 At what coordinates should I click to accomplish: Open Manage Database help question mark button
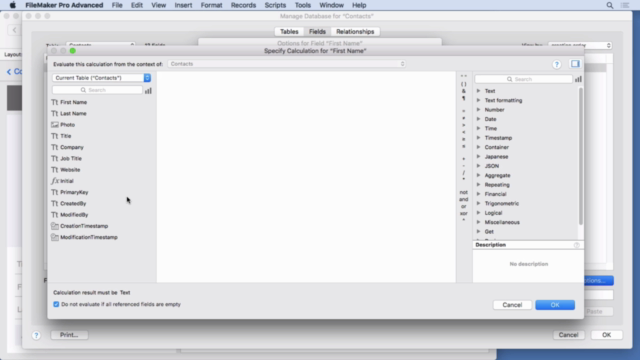pyautogui.click(x=36, y=335)
